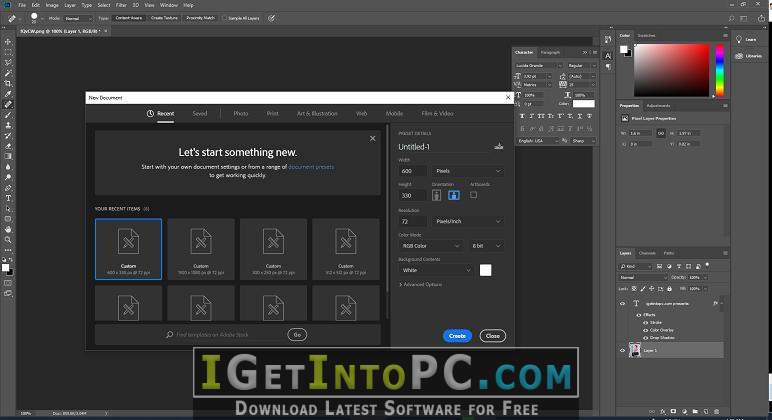
Task: Click the lock all icon in Layers panel
Action: coord(669,289)
